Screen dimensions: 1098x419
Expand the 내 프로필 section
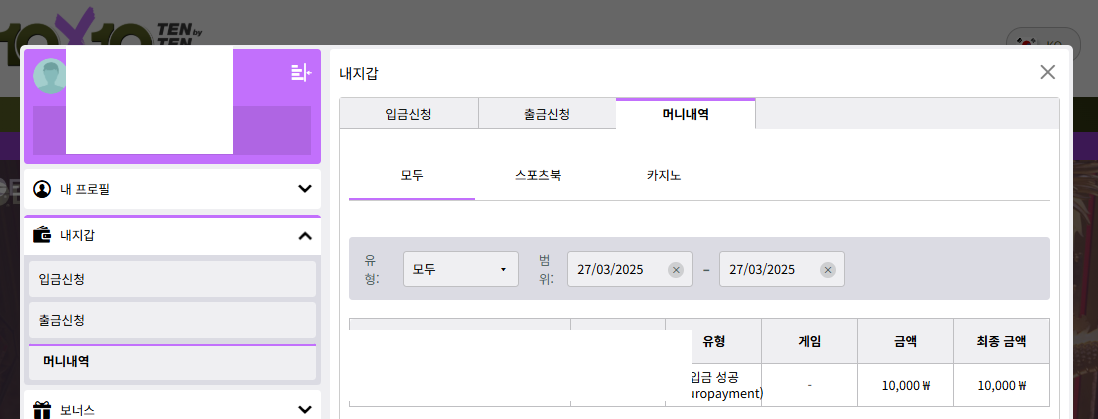pos(305,189)
